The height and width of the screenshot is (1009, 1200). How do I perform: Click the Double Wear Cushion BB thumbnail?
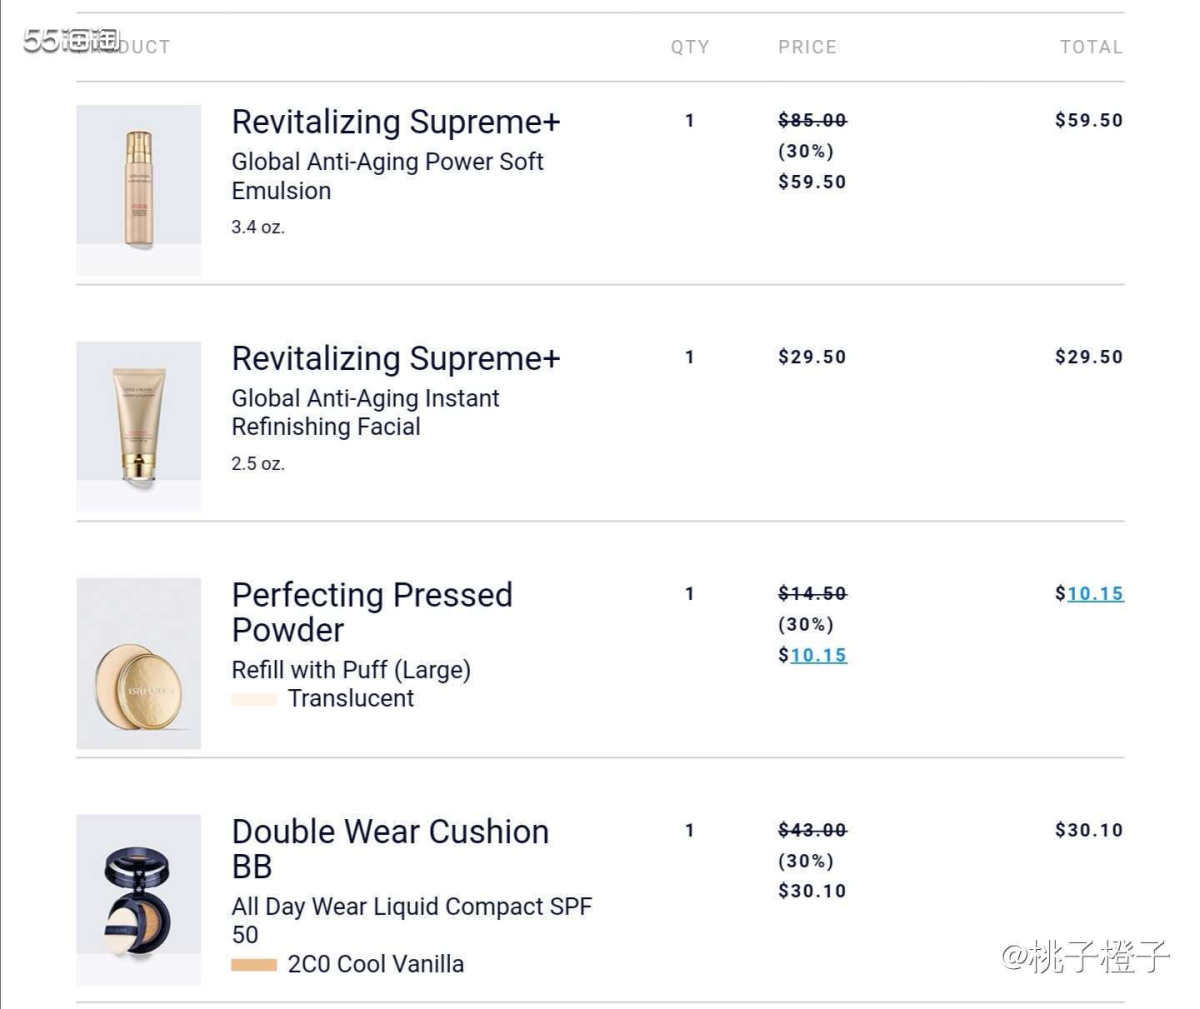[x=138, y=899]
